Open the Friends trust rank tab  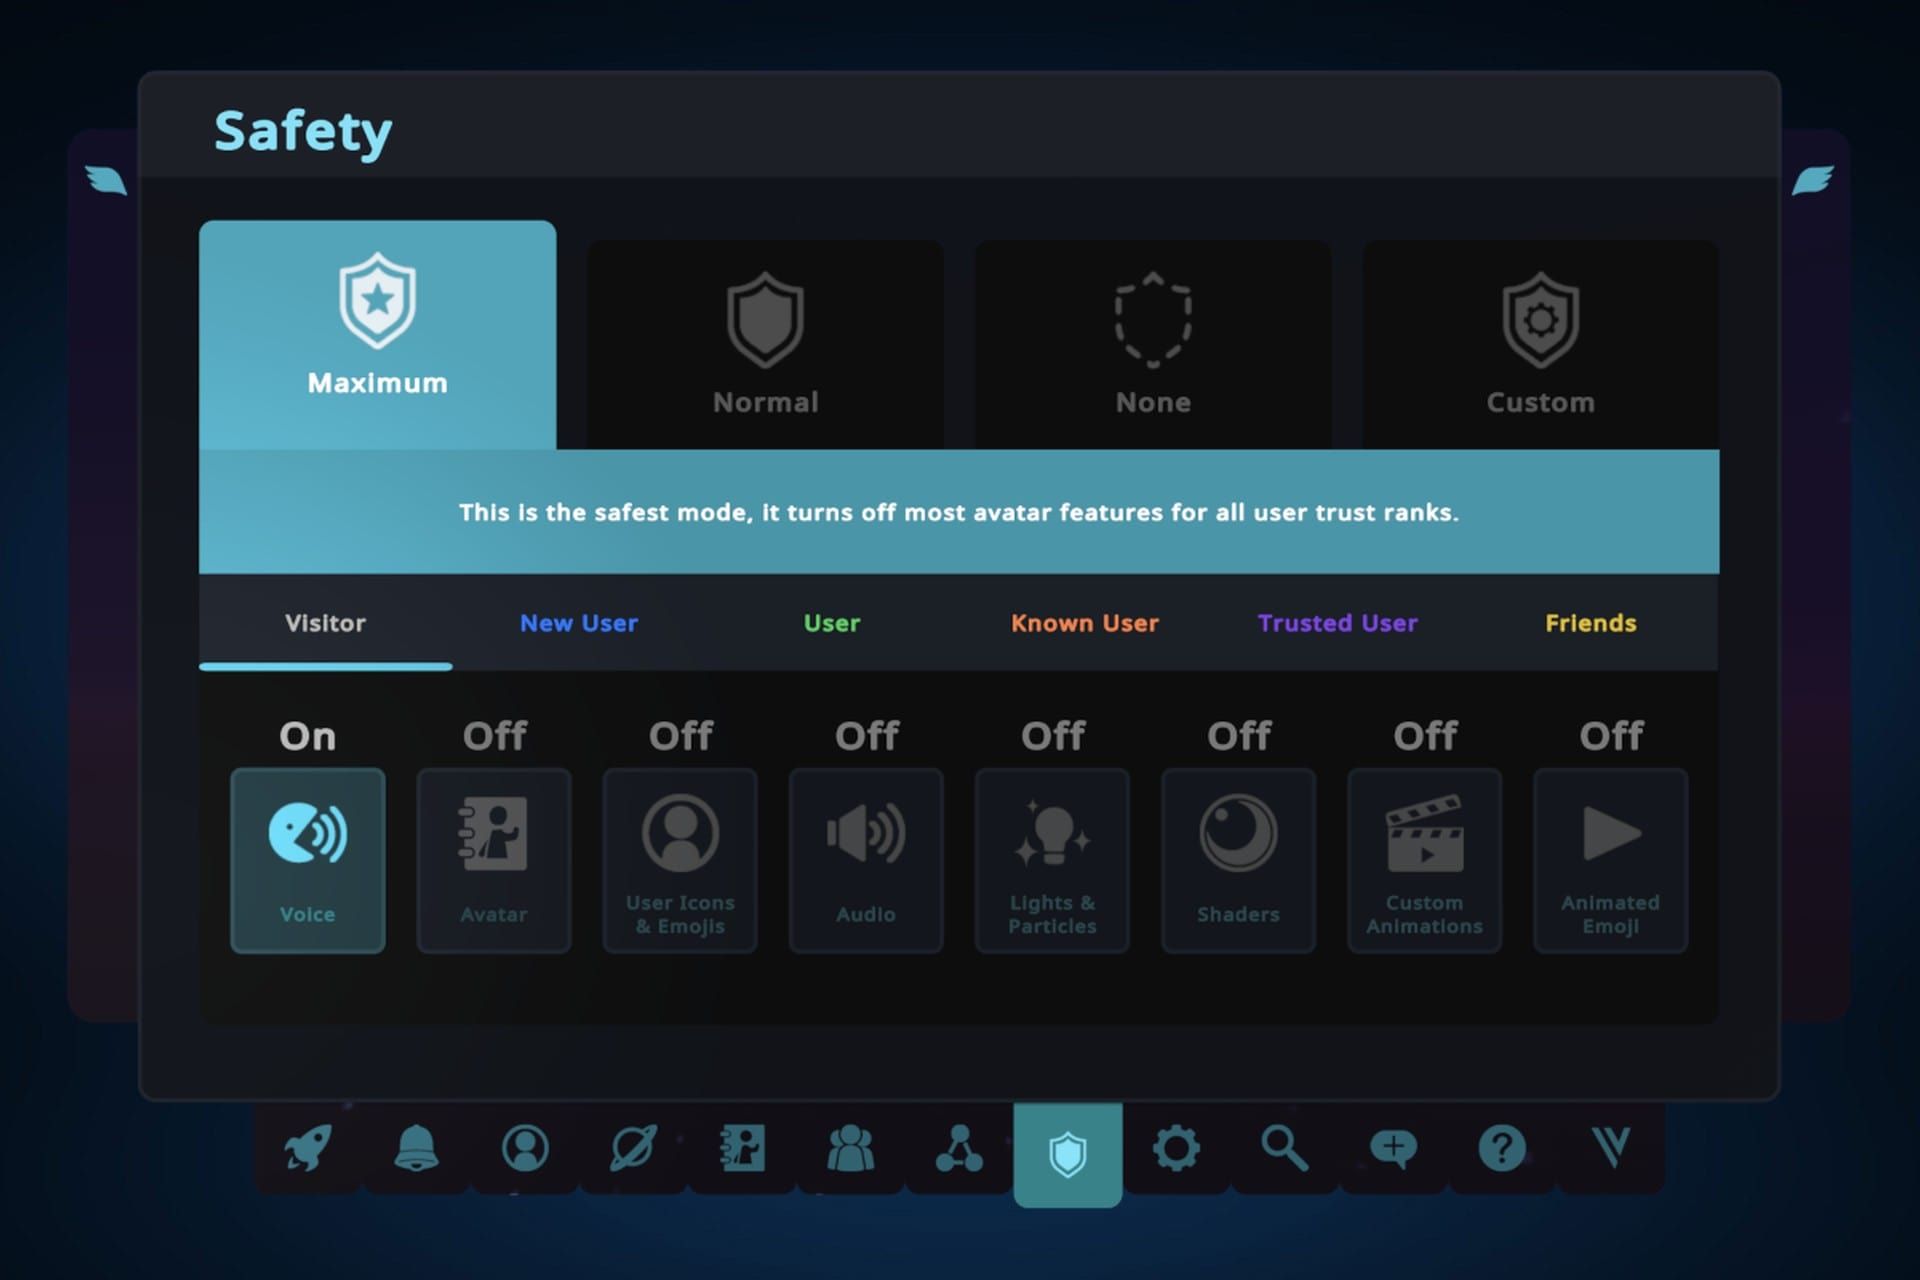(1590, 623)
